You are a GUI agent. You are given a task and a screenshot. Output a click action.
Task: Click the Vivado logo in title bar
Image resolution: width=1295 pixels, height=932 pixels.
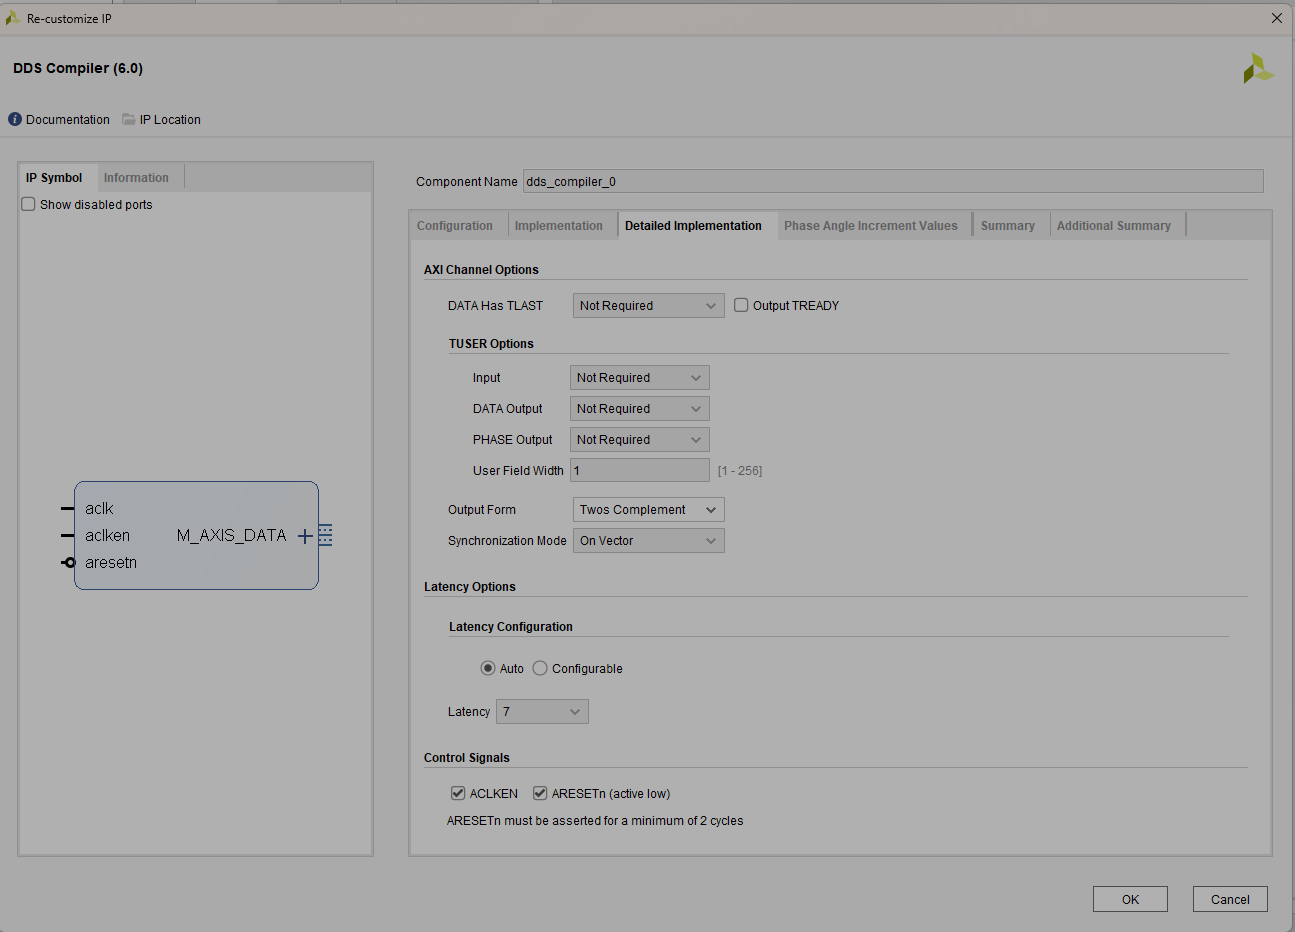coord(13,18)
